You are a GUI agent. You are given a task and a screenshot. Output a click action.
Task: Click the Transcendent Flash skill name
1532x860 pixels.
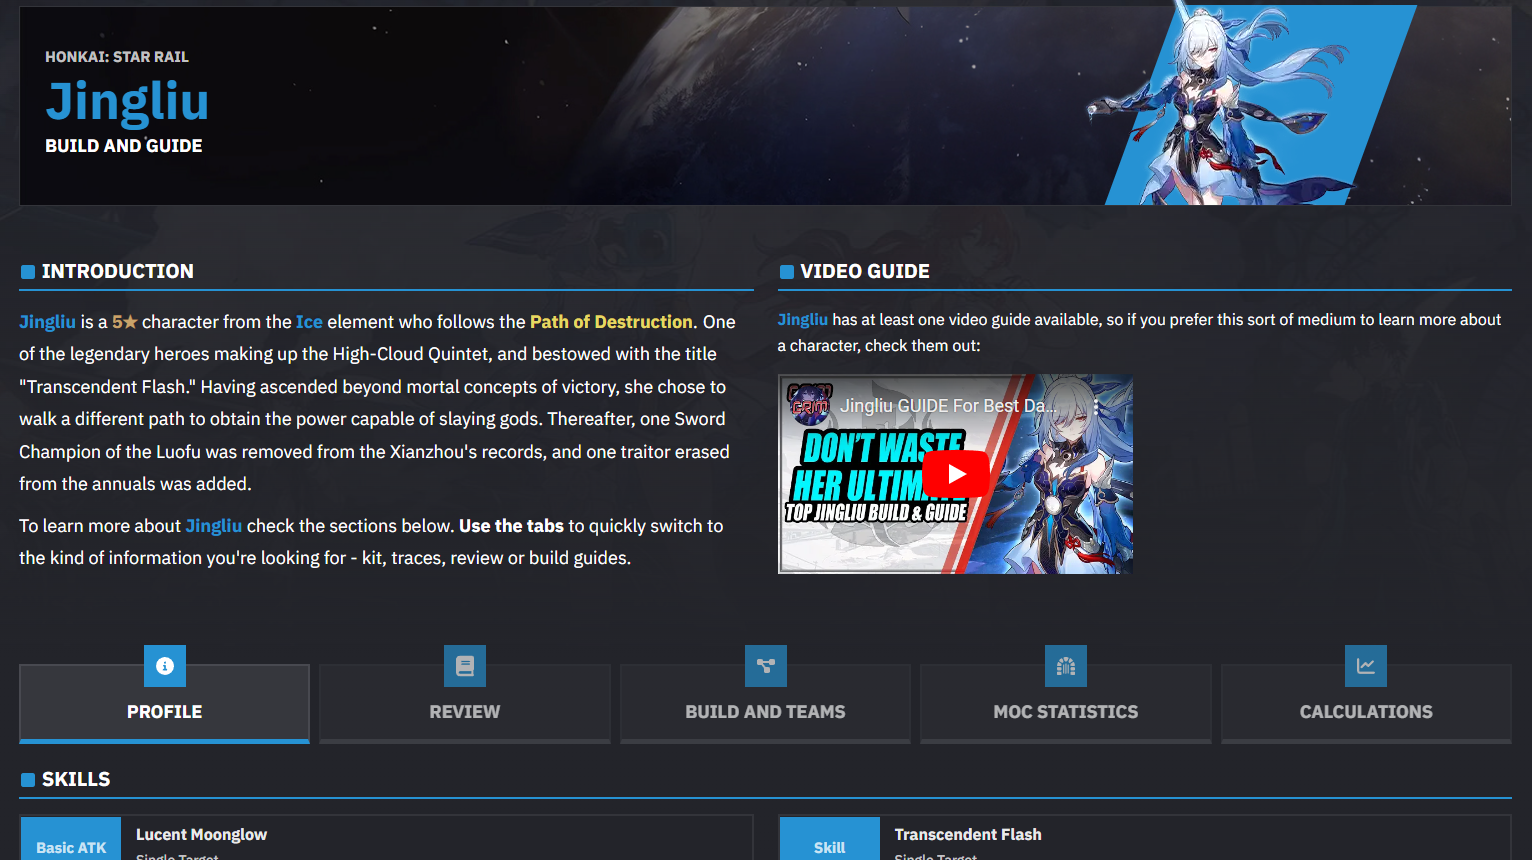pos(967,834)
